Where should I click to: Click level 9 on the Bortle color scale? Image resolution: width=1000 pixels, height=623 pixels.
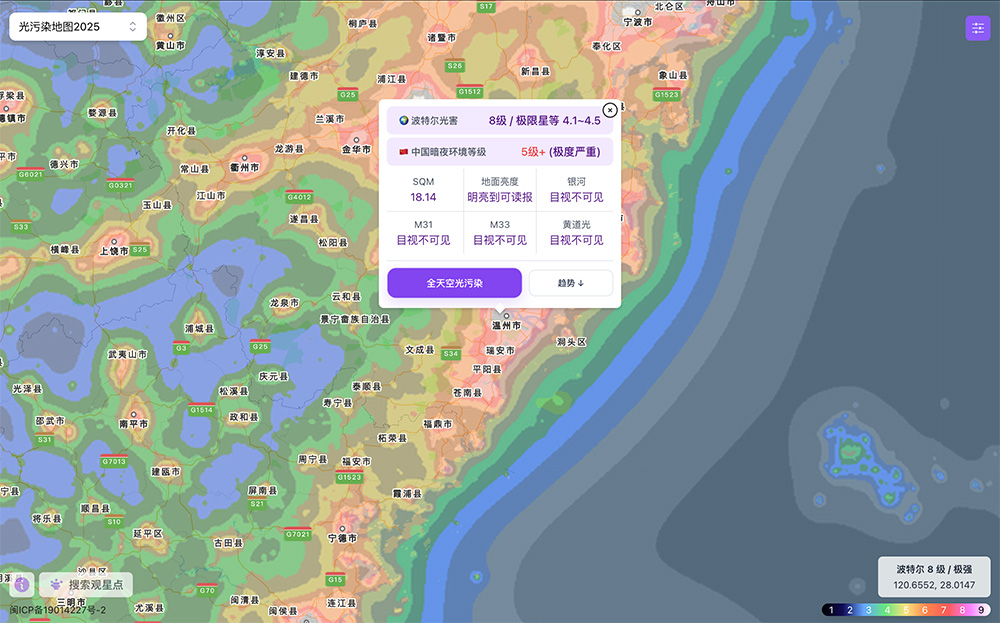click(x=982, y=610)
